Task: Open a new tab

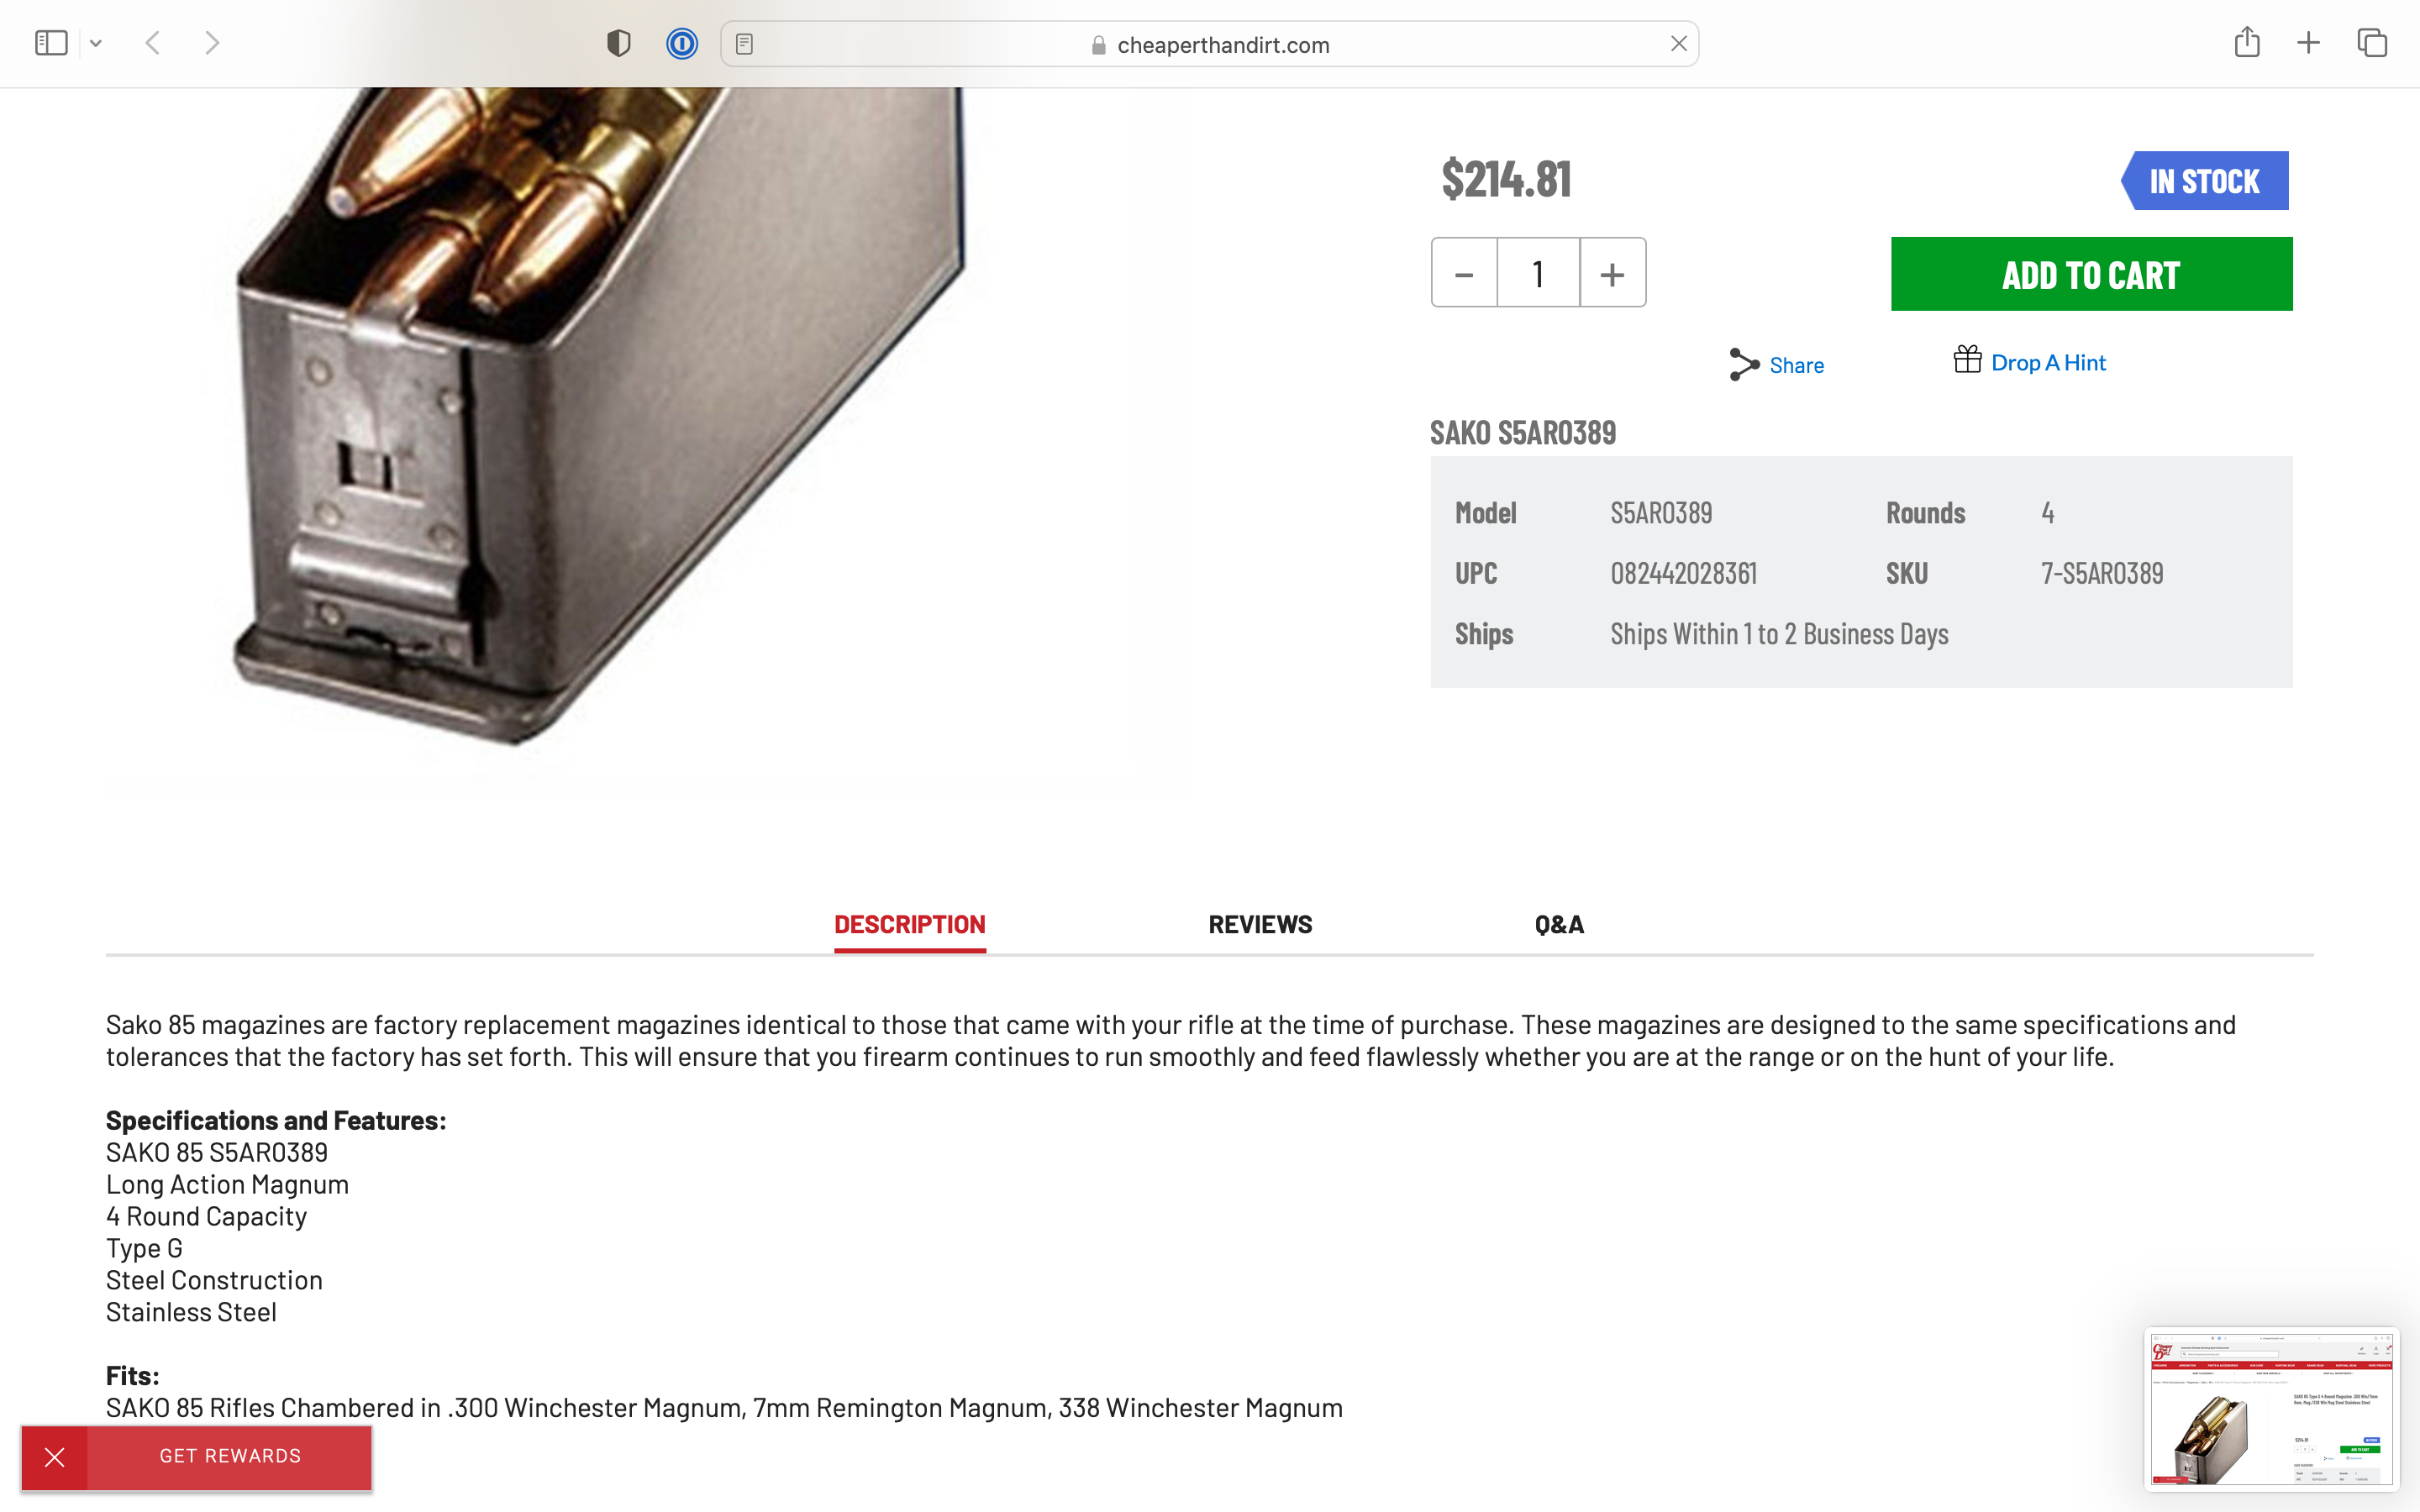Action: [x=2308, y=43]
